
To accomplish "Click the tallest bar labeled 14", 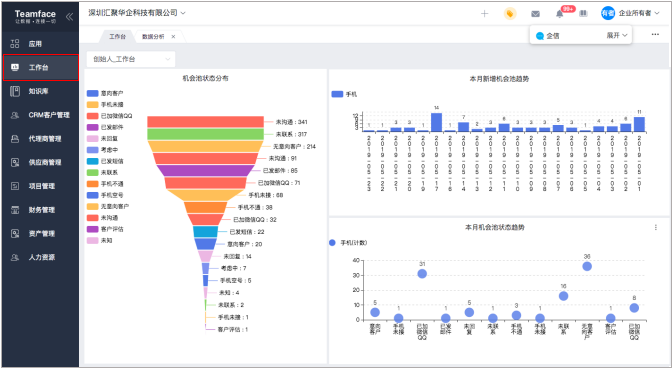I will (436, 122).
